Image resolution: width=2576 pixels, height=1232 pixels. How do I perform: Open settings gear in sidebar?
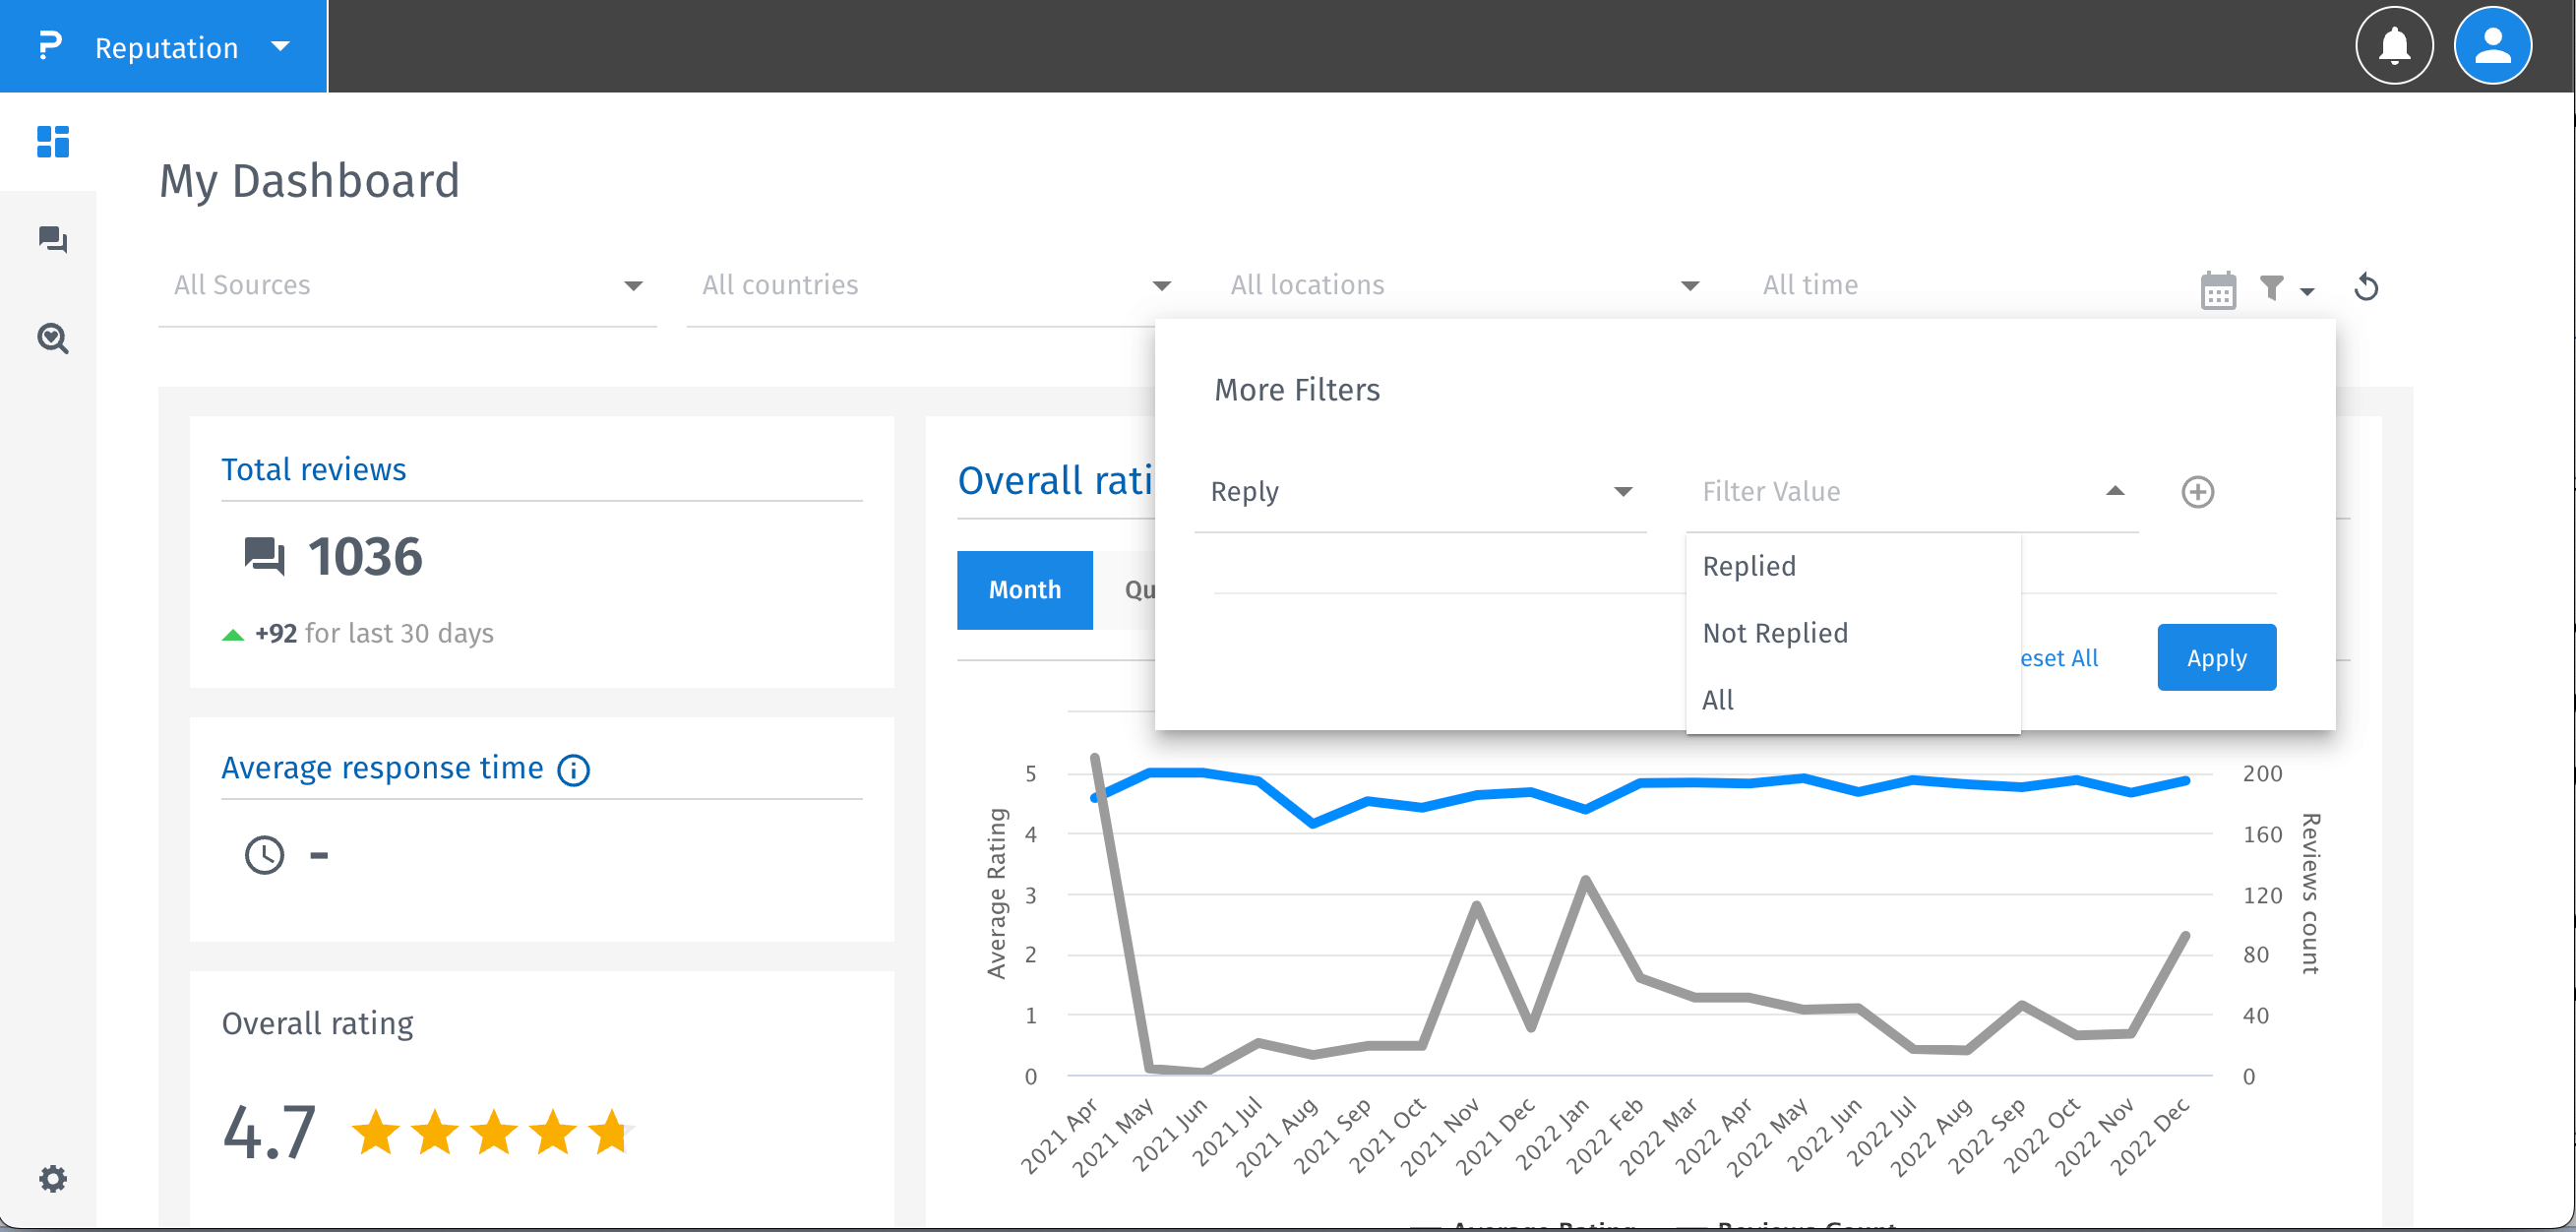point(53,1178)
